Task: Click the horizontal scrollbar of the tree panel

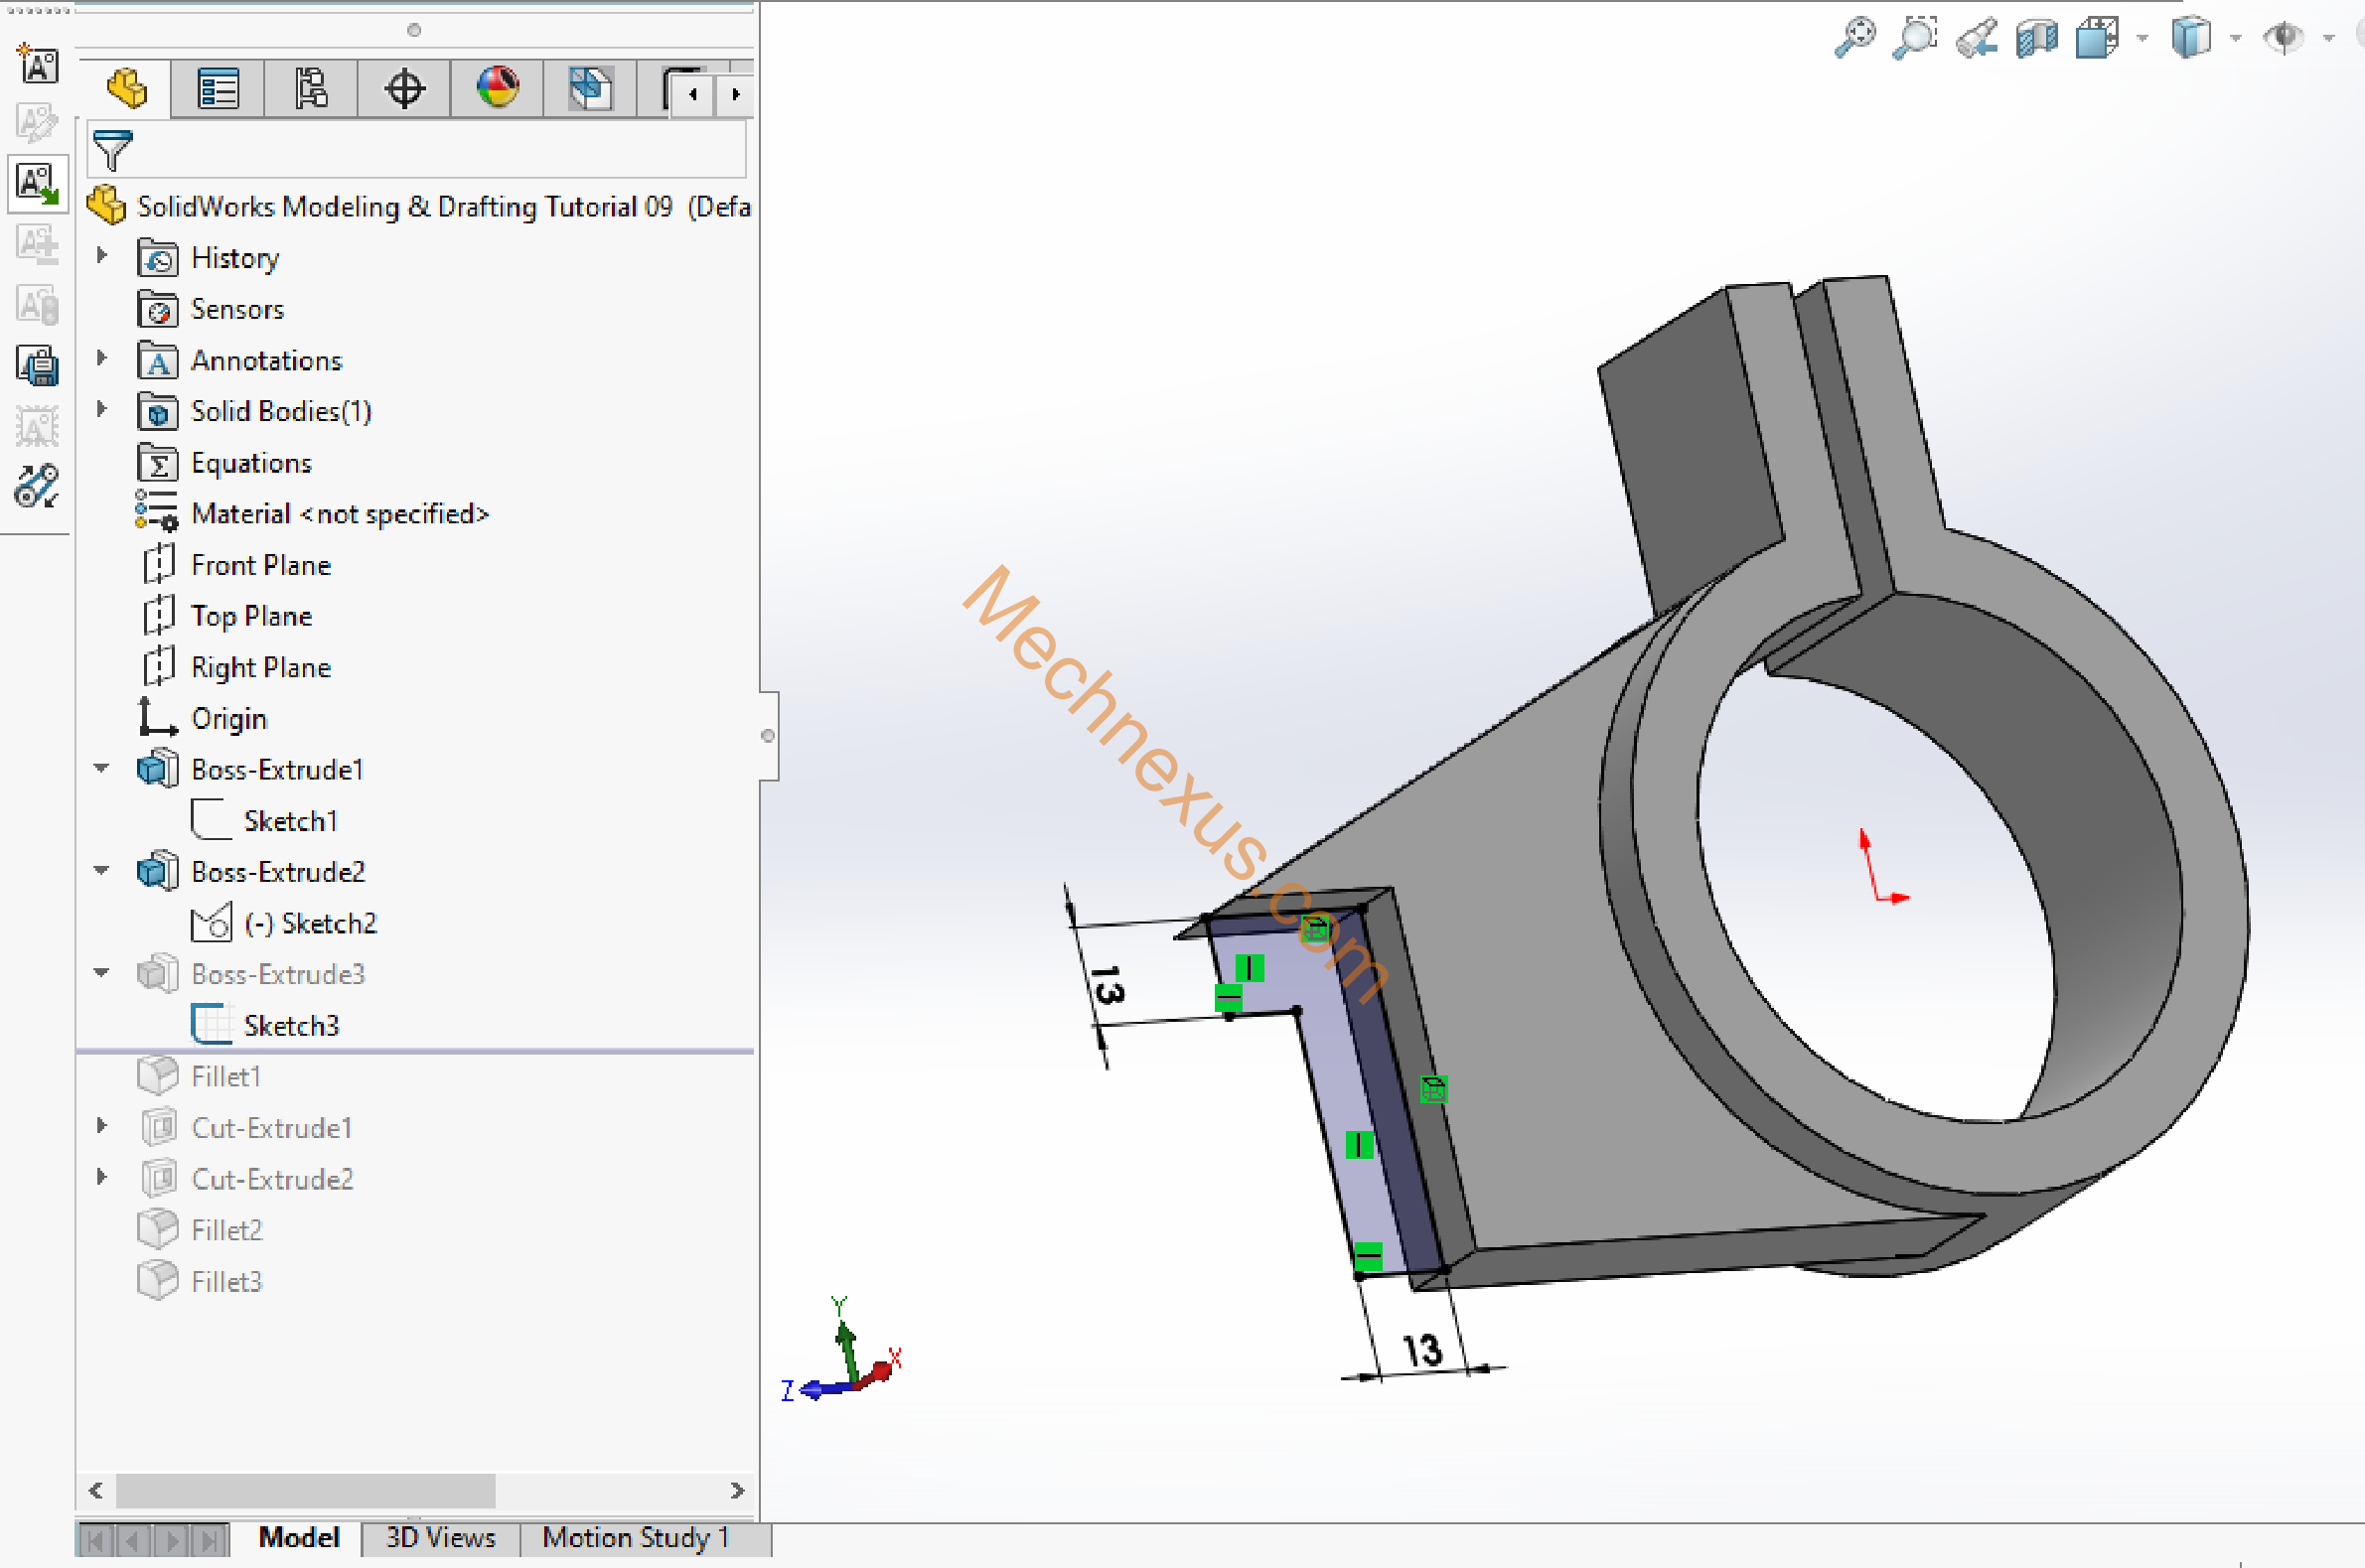Action: click(x=305, y=1490)
